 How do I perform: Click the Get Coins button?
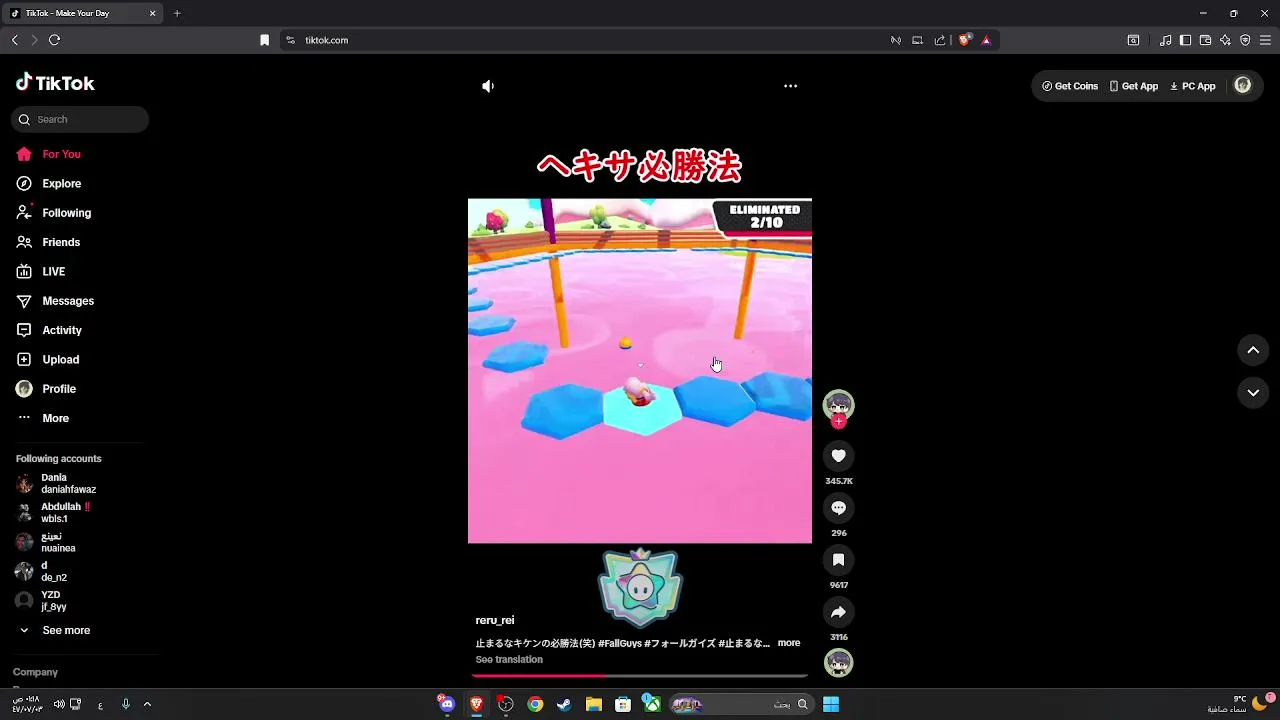click(1070, 86)
